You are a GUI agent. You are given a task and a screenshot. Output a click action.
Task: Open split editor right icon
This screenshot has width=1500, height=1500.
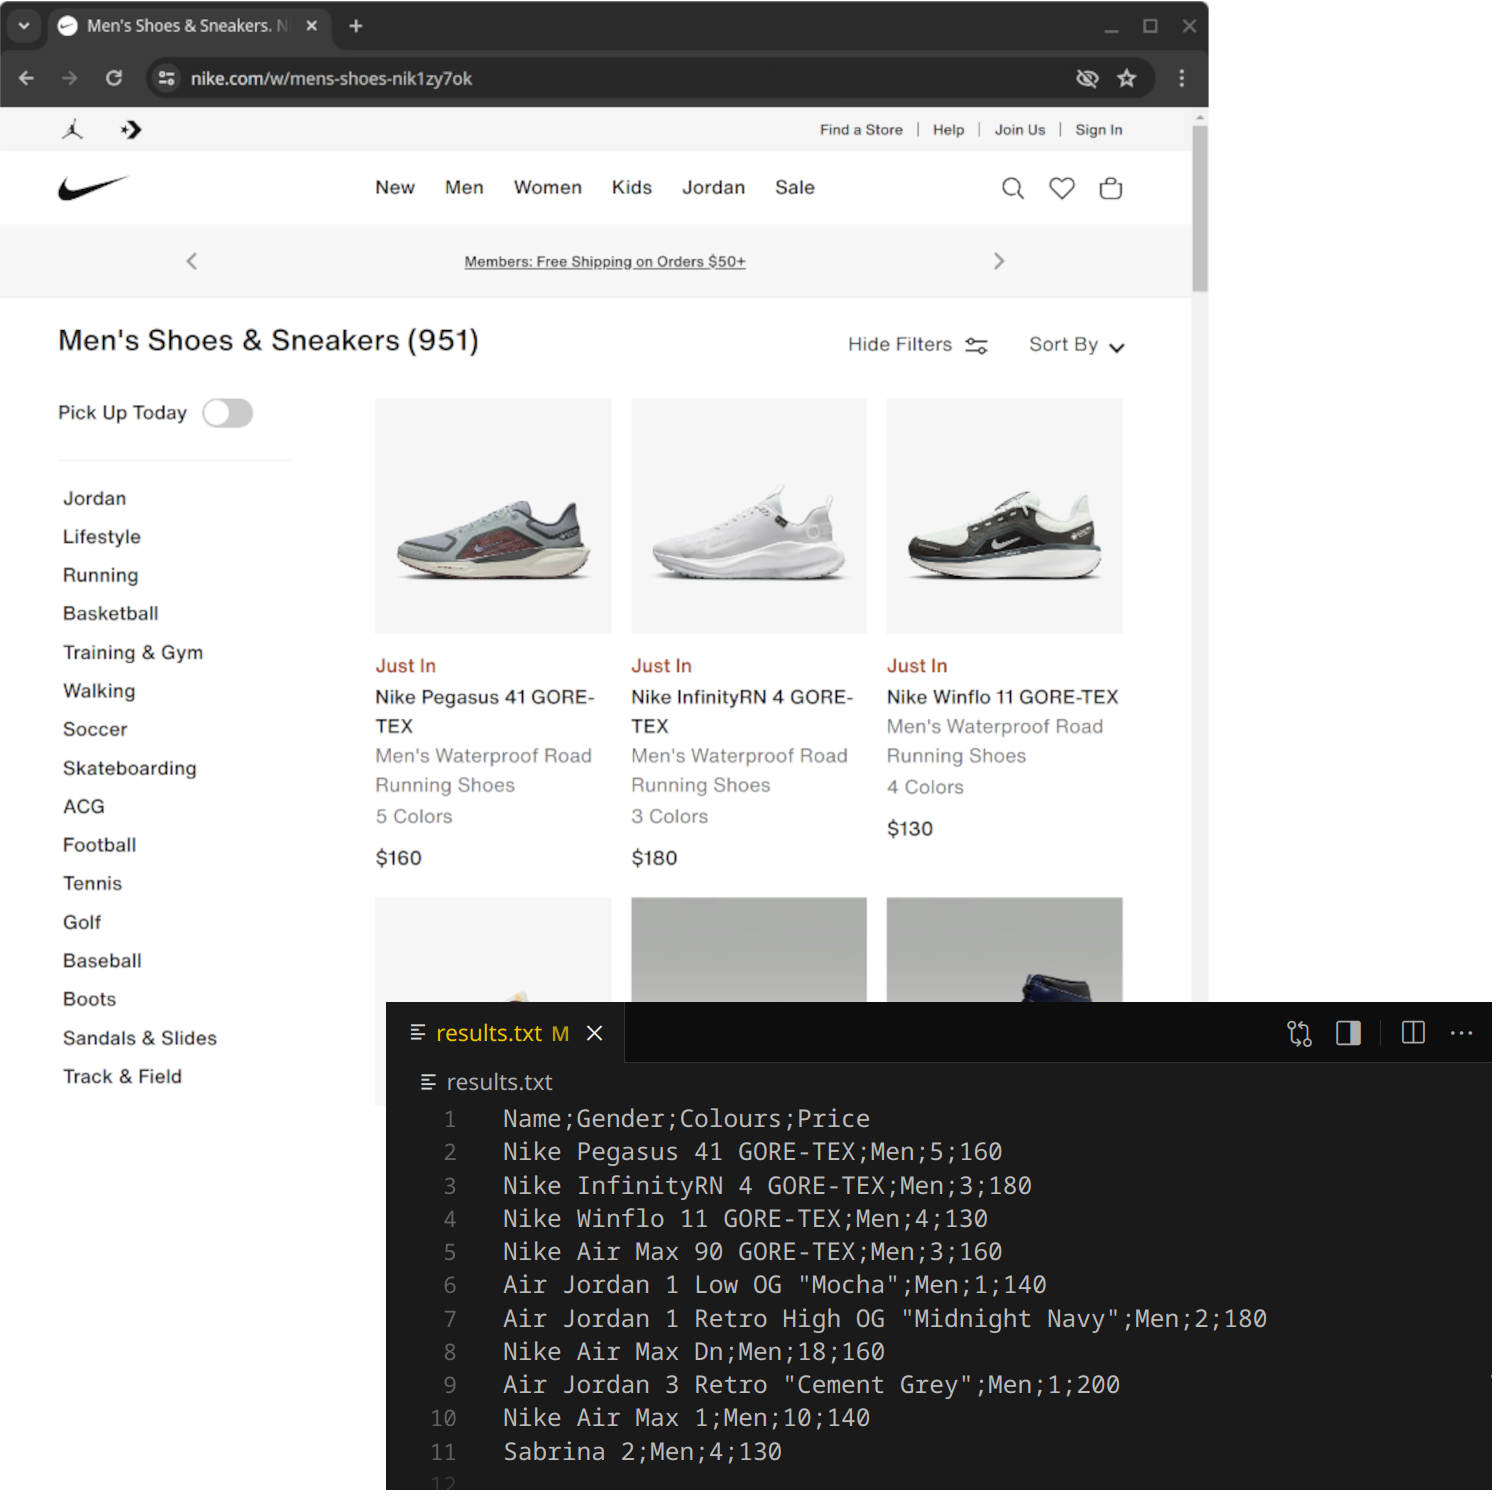tap(1412, 1033)
